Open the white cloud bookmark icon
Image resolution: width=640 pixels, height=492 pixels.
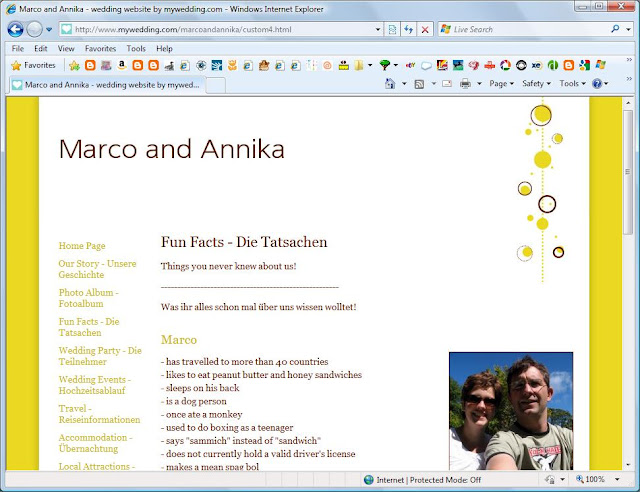(426, 66)
